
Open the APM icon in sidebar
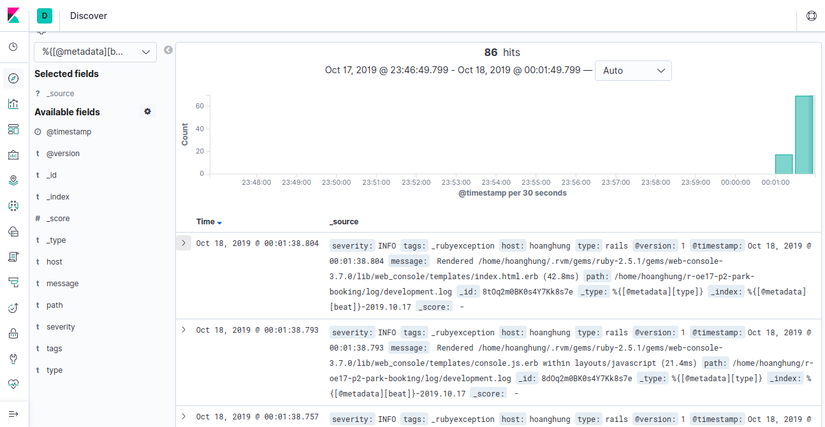(x=14, y=282)
